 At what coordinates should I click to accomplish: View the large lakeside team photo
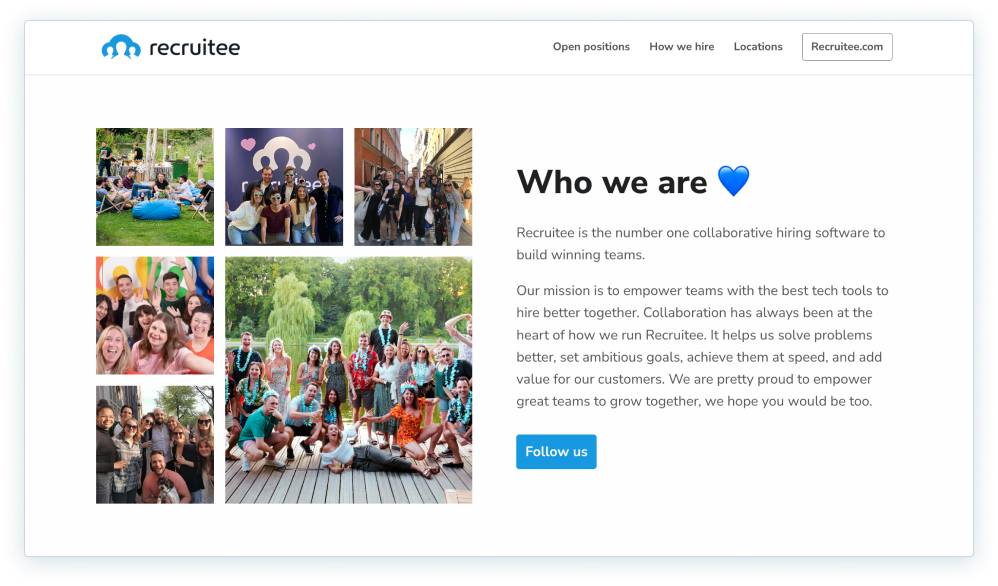[348, 378]
